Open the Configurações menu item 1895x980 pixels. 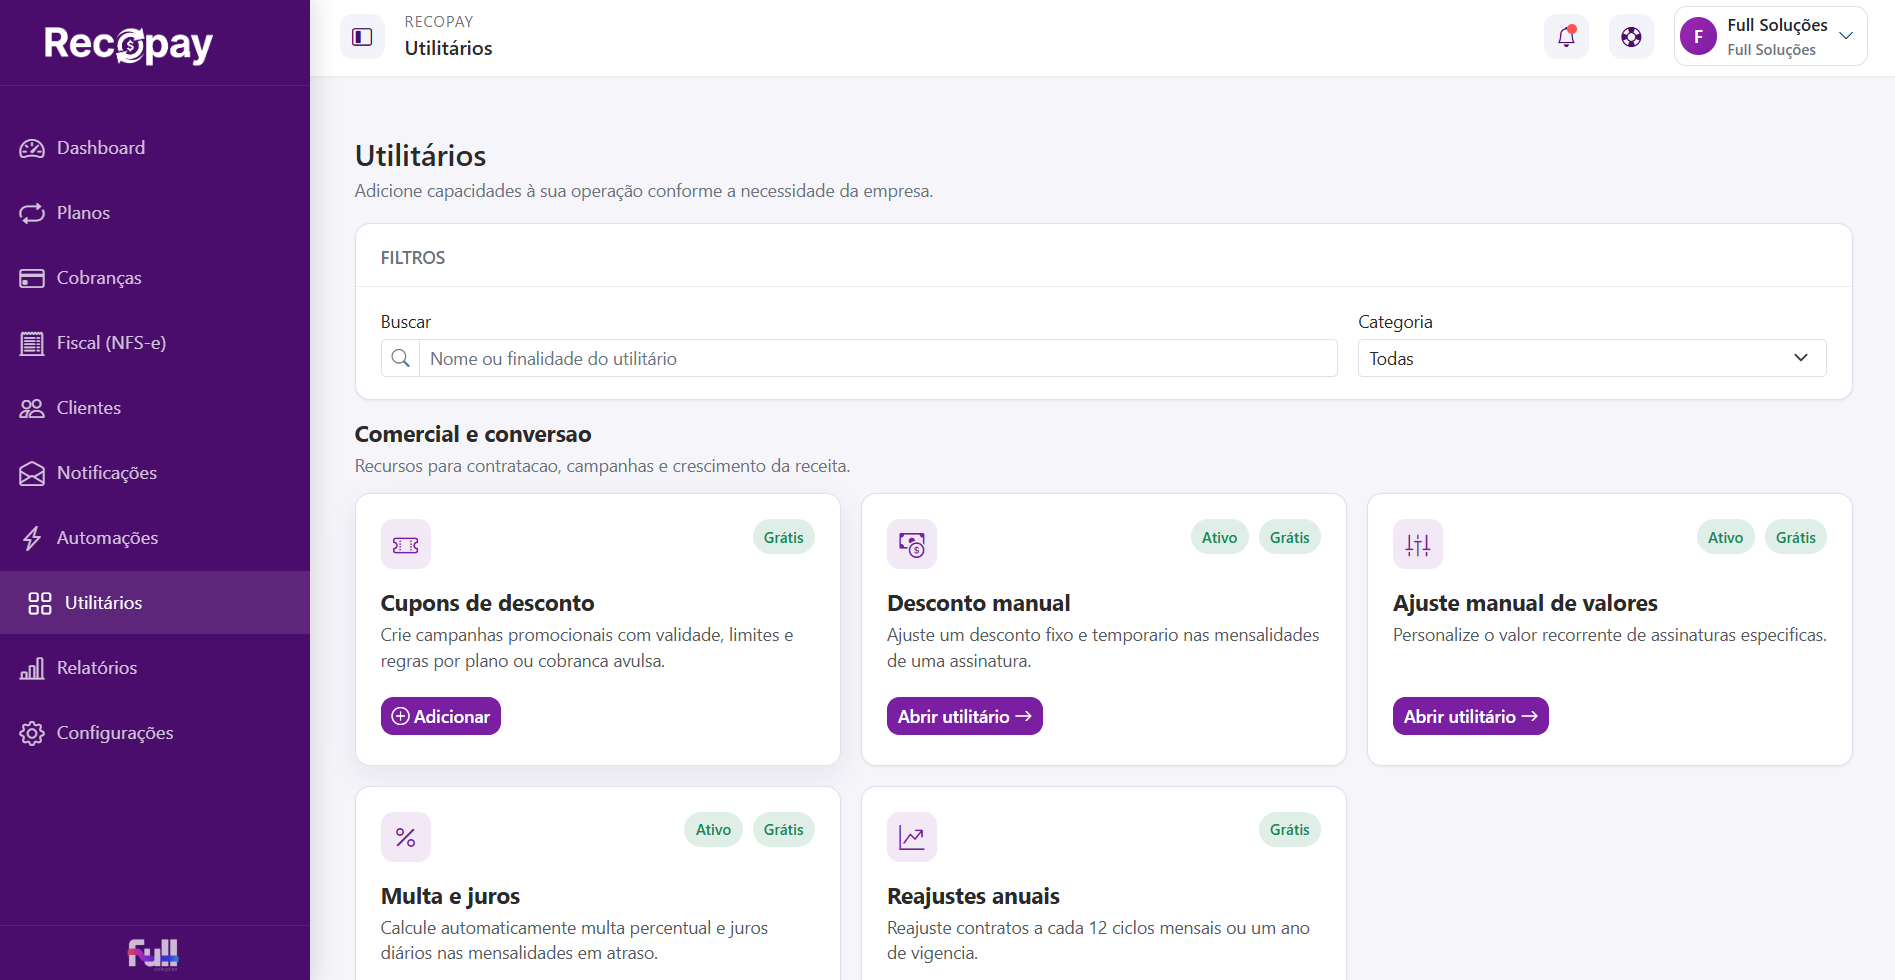click(155, 733)
